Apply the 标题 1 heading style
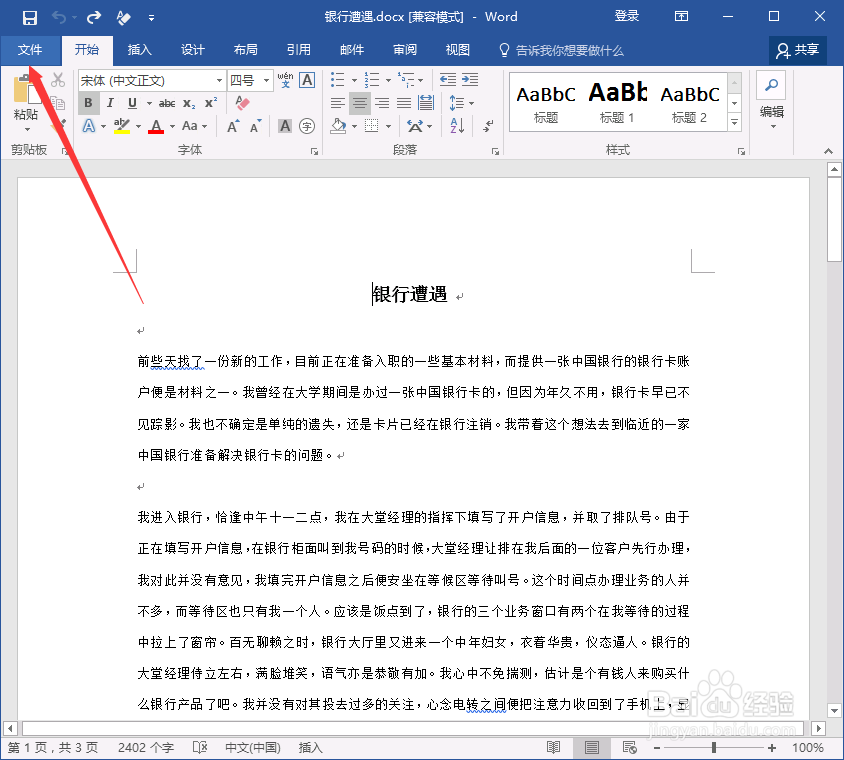Image resolution: width=844 pixels, height=760 pixels. [x=617, y=102]
